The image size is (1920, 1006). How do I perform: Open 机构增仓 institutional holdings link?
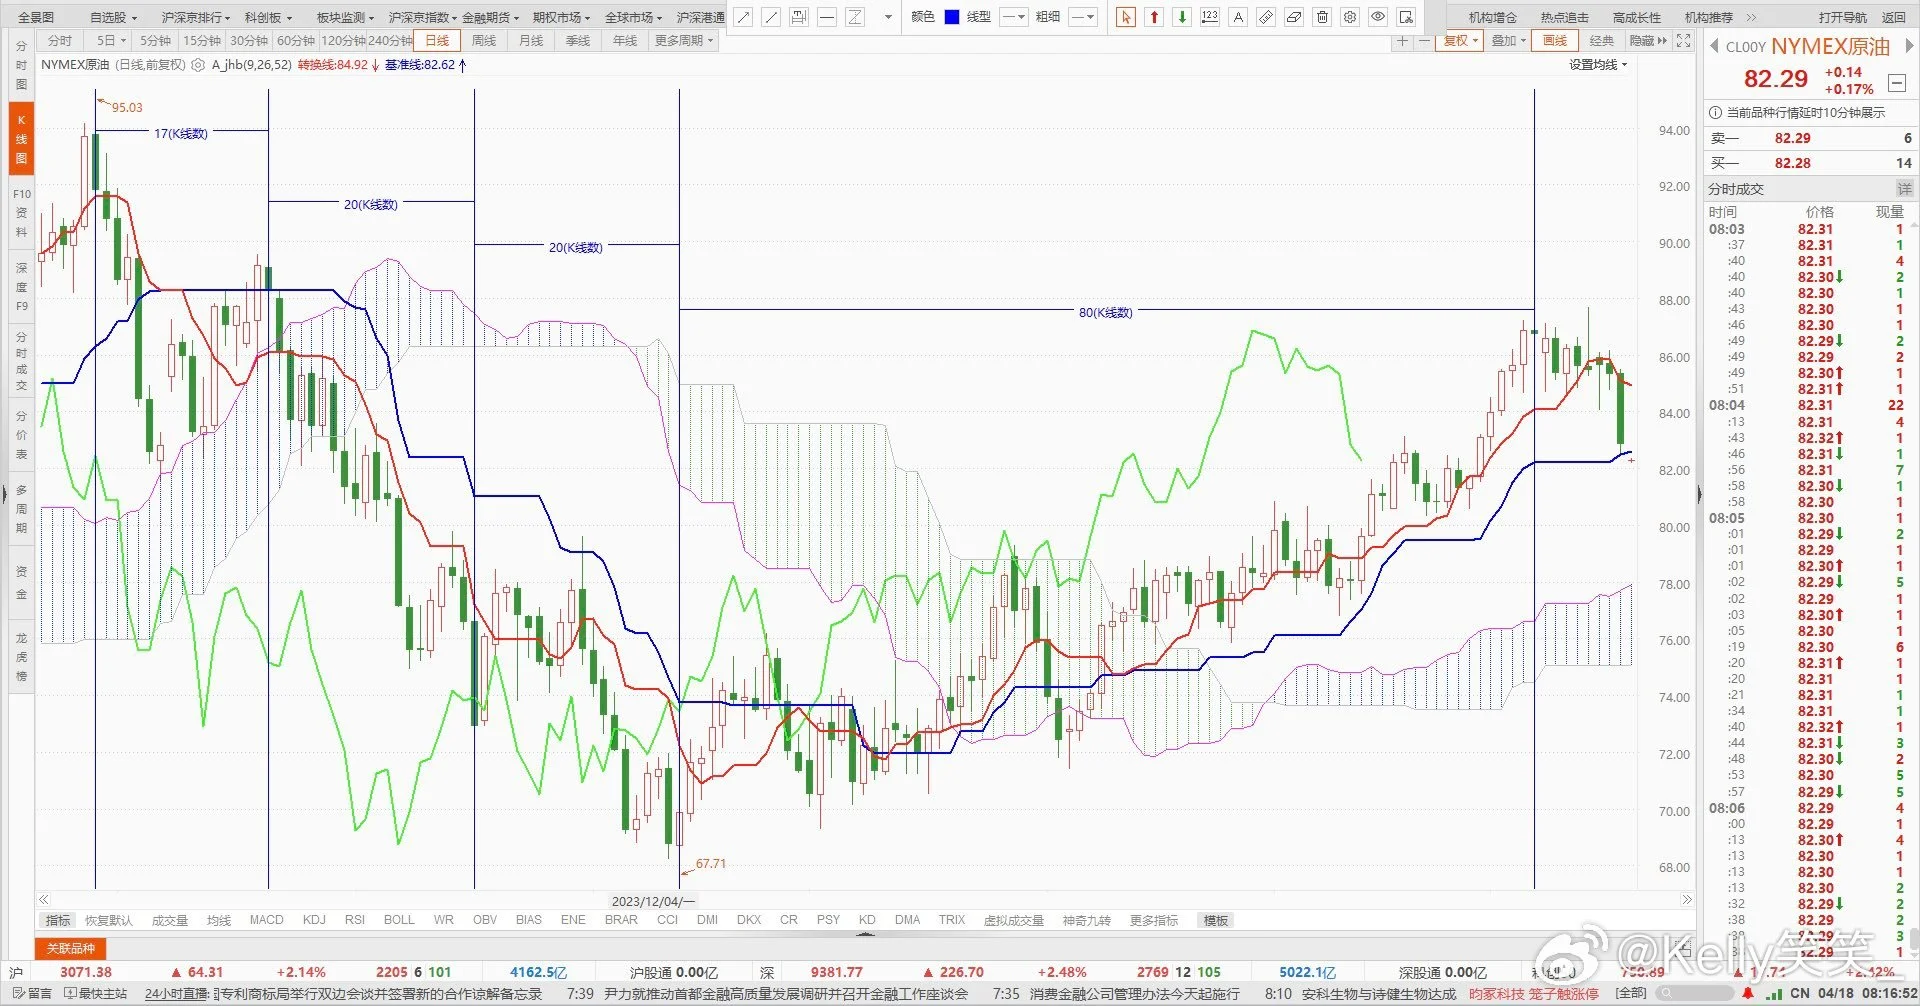(1493, 17)
